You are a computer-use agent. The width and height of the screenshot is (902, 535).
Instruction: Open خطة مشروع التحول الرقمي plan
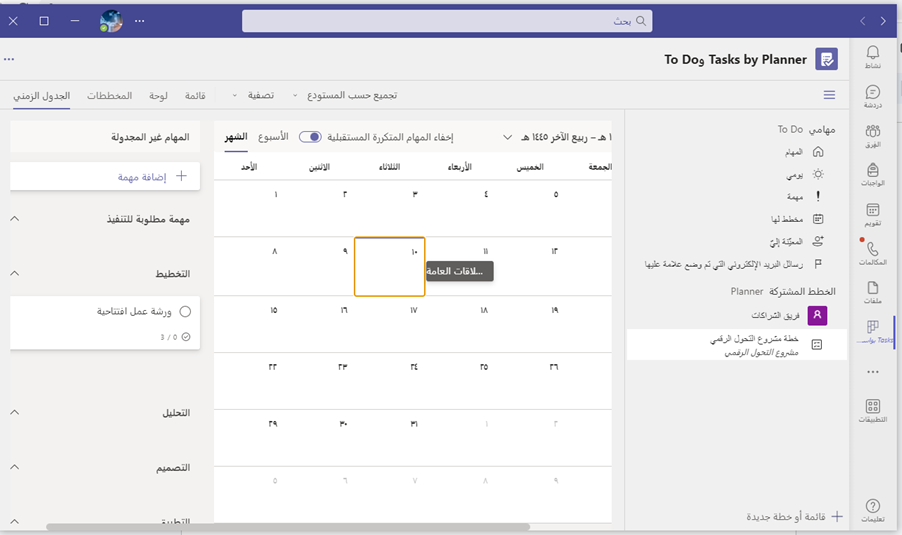pyautogui.click(x=736, y=345)
